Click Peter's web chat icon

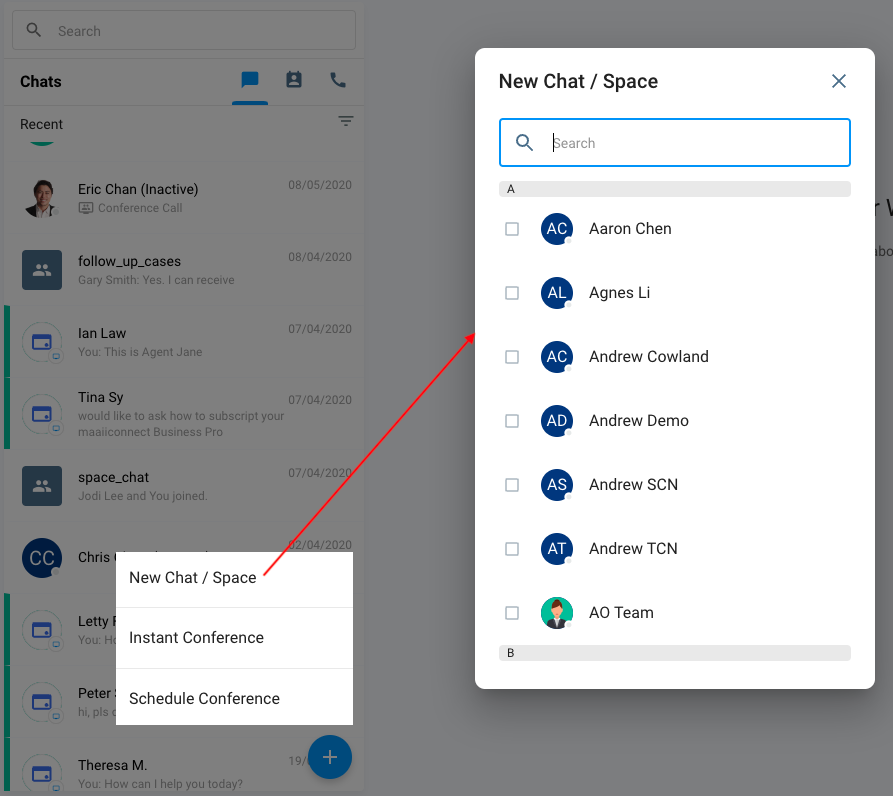point(42,702)
